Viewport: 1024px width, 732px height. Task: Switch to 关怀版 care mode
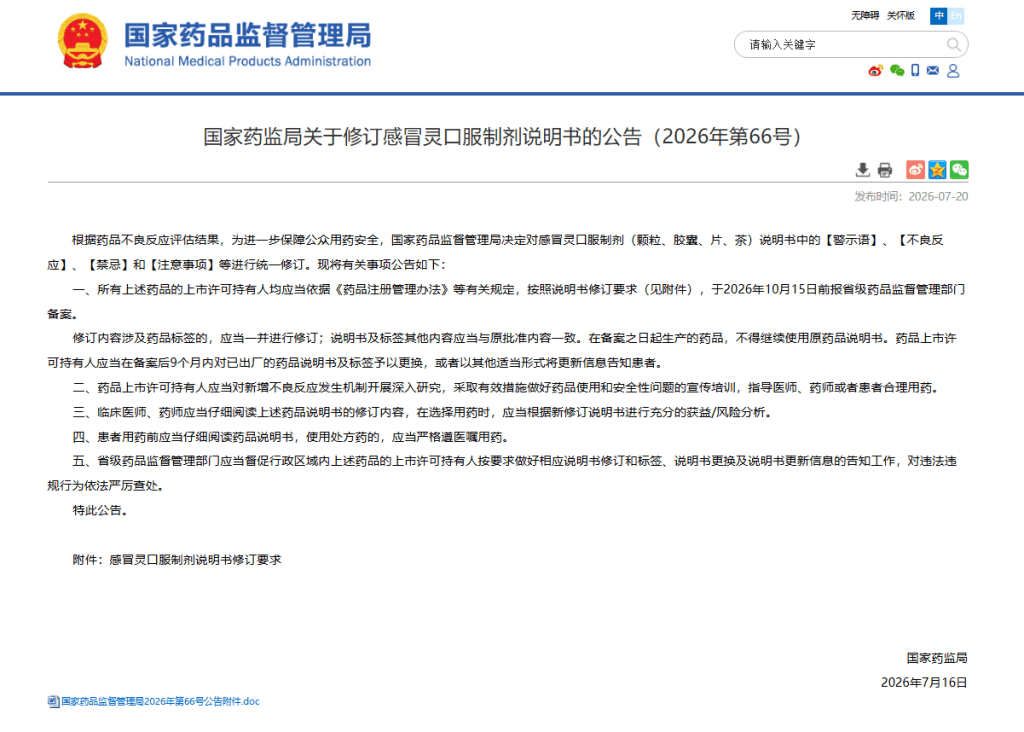point(901,15)
